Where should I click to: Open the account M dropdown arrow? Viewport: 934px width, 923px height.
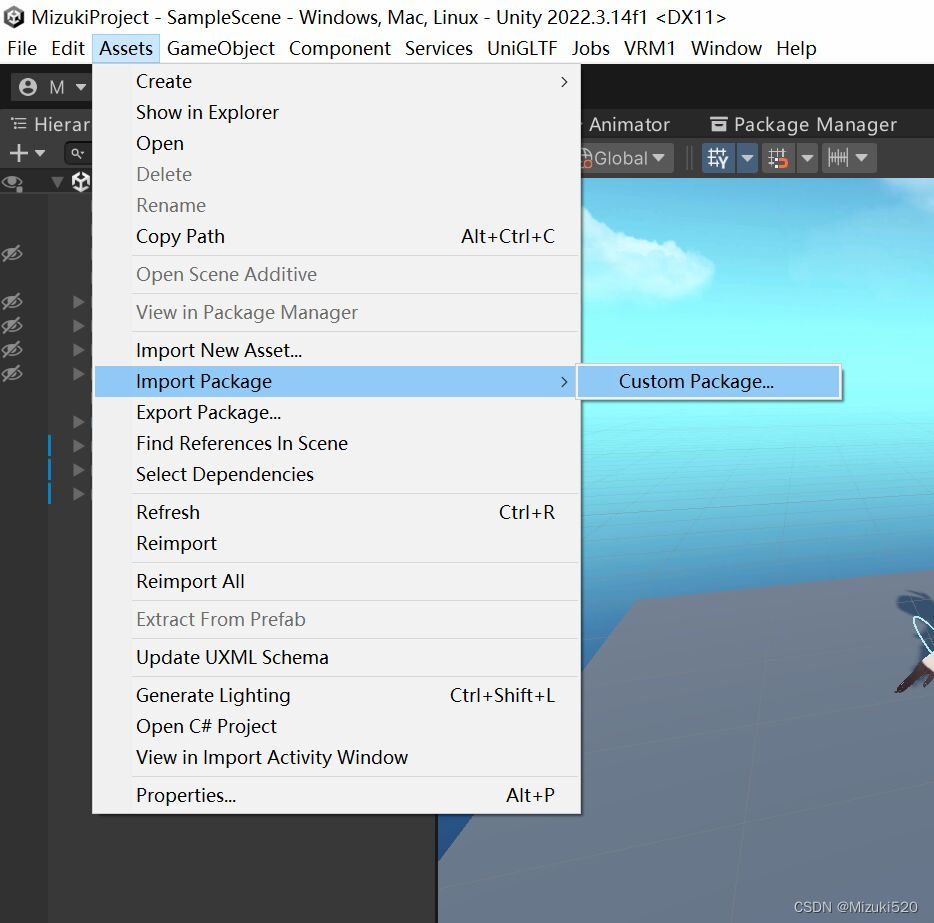click(x=80, y=88)
